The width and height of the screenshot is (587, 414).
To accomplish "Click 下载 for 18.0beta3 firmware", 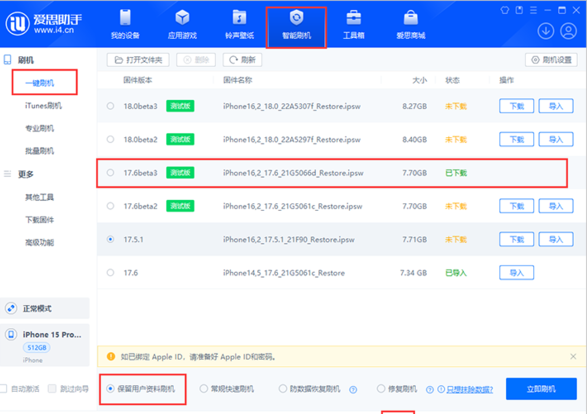I will (517, 106).
